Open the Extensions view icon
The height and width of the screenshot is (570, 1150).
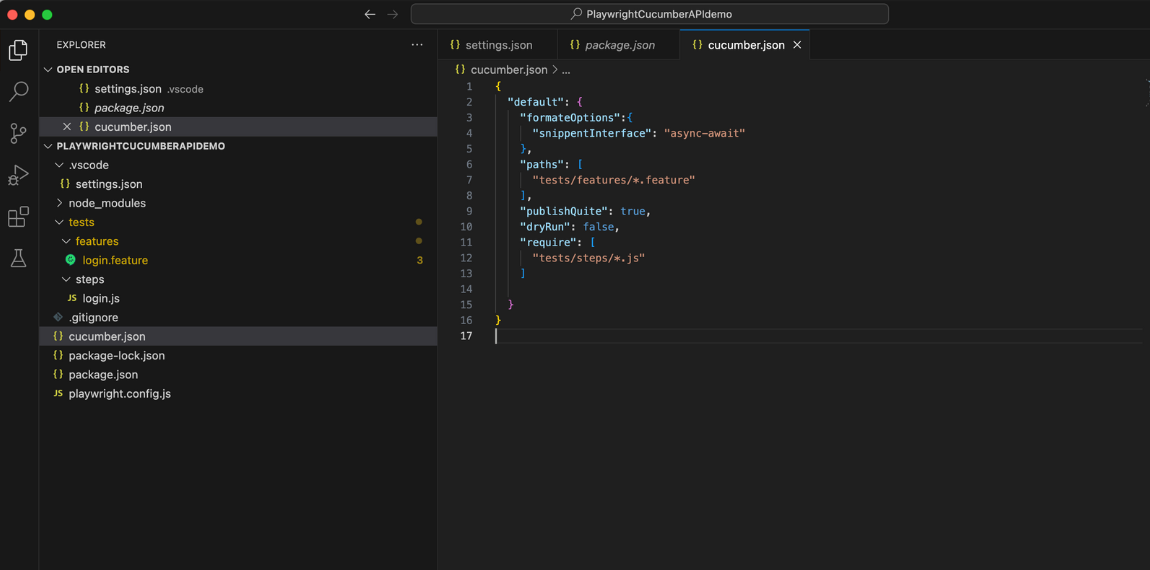click(x=18, y=217)
